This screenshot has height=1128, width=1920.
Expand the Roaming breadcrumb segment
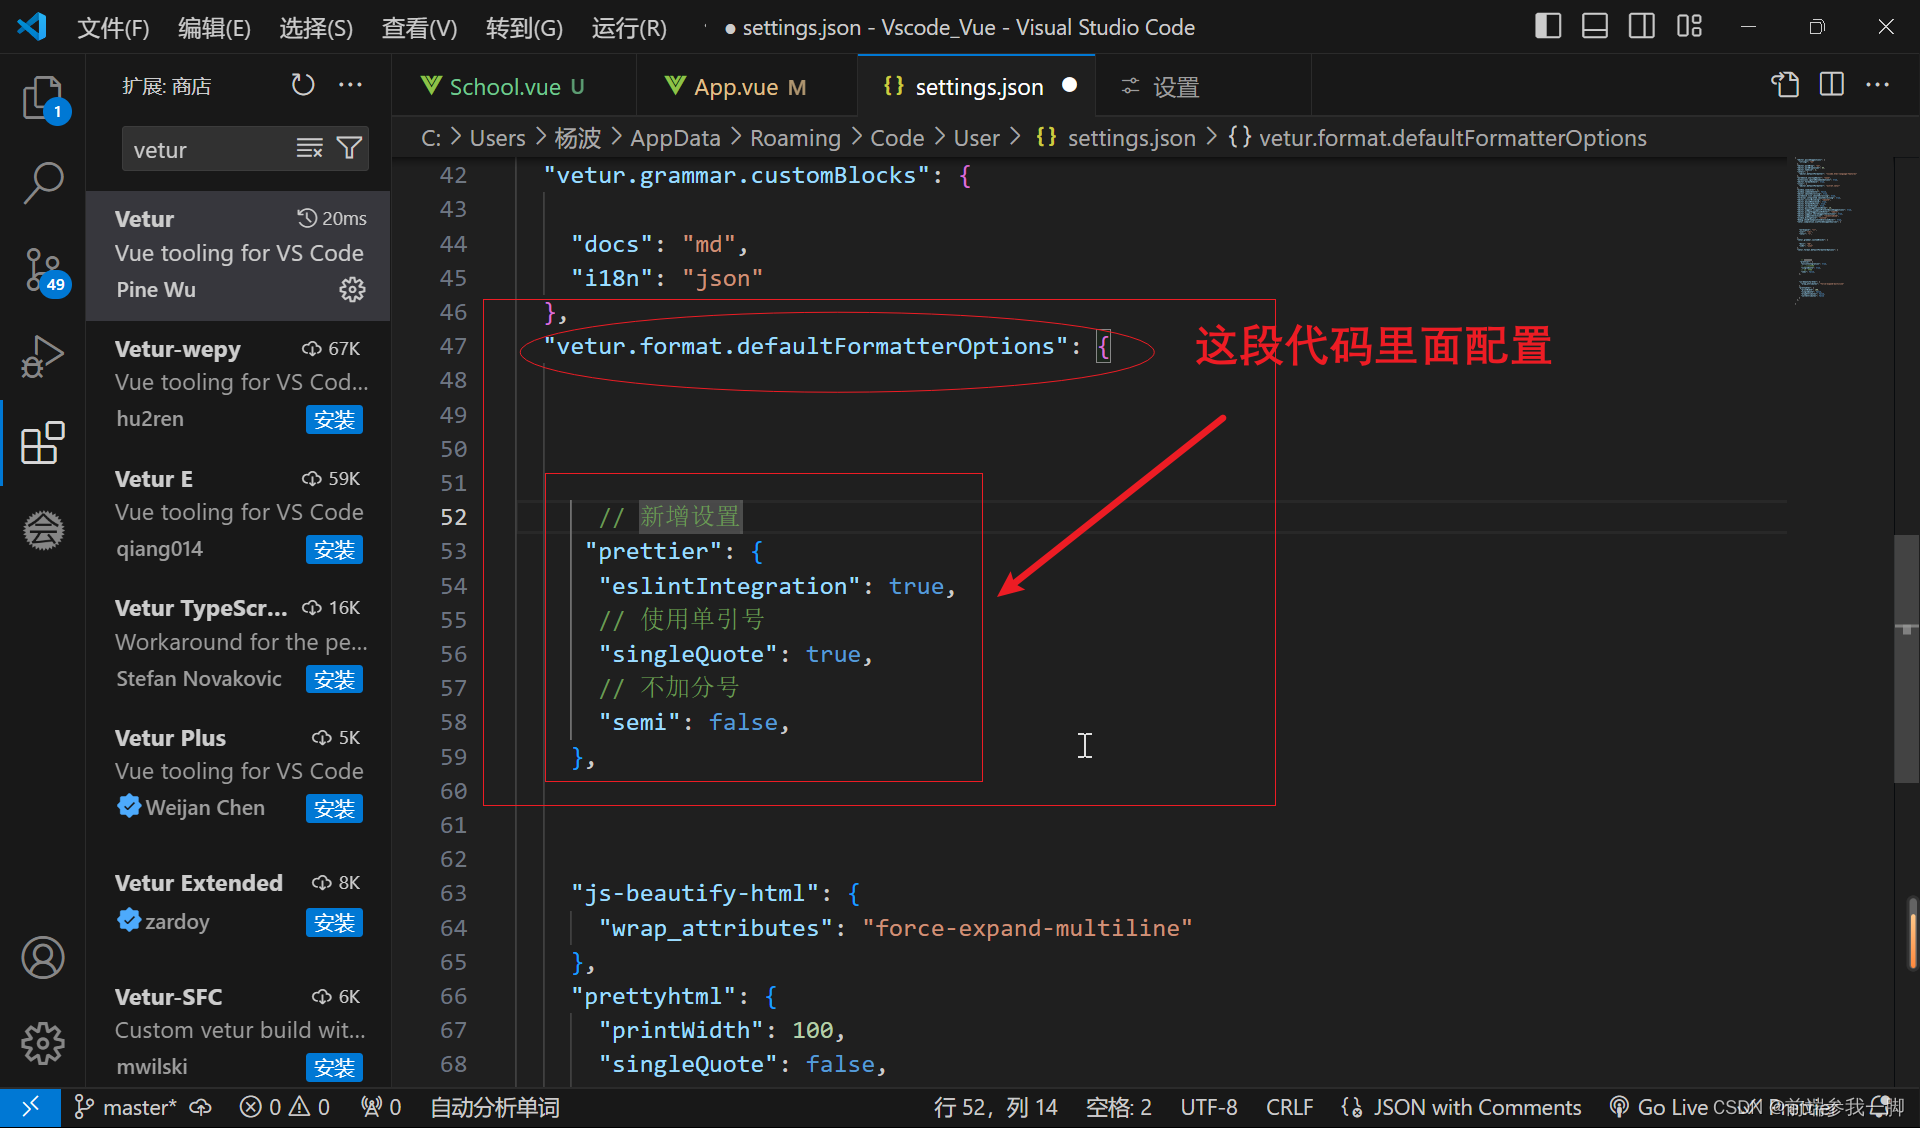[795, 138]
